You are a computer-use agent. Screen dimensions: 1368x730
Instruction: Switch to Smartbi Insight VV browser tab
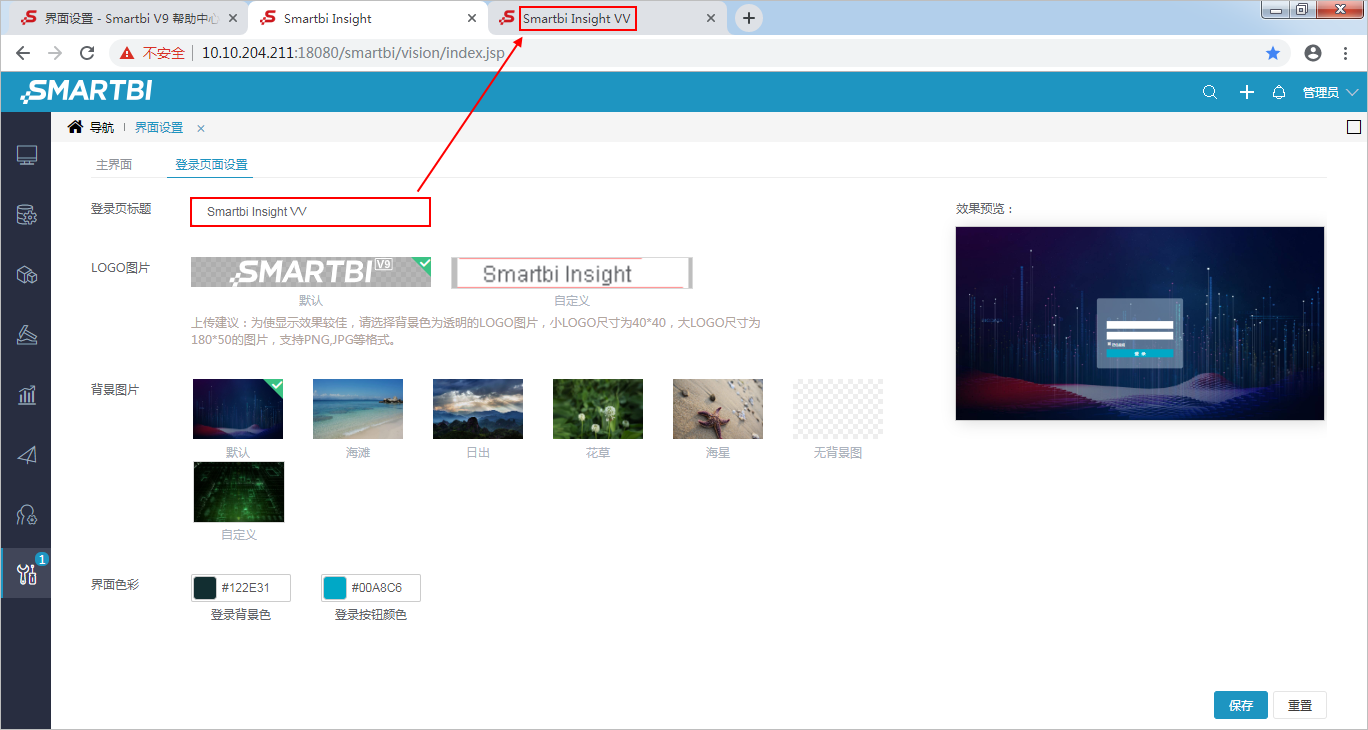click(x=607, y=18)
